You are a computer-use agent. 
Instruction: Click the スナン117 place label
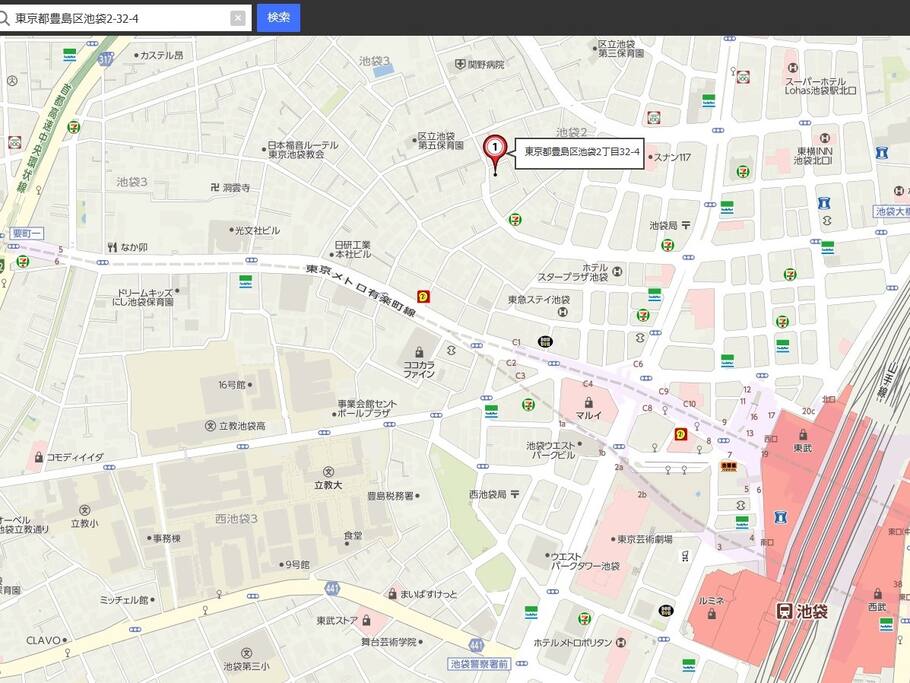coord(672,157)
